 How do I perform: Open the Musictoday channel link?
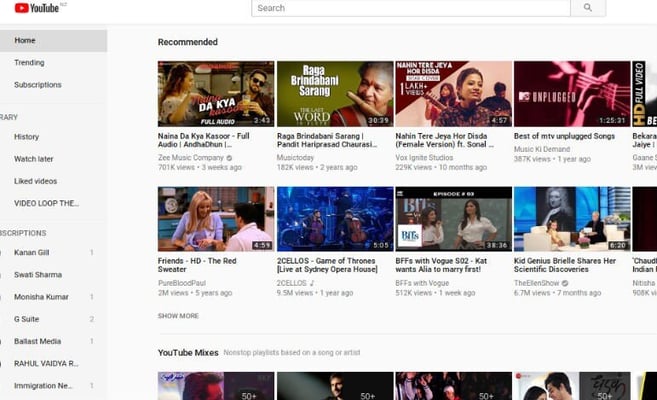[x=295, y=158]
